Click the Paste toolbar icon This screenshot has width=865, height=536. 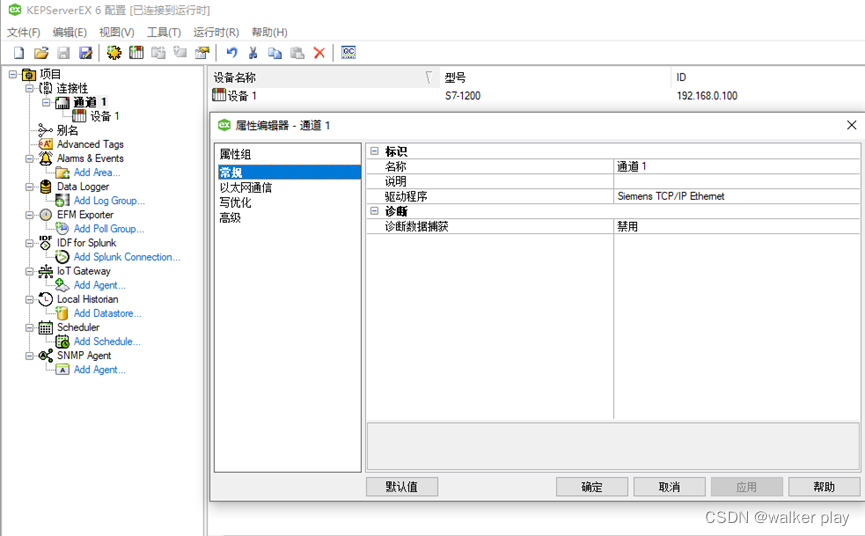[297, 53]
